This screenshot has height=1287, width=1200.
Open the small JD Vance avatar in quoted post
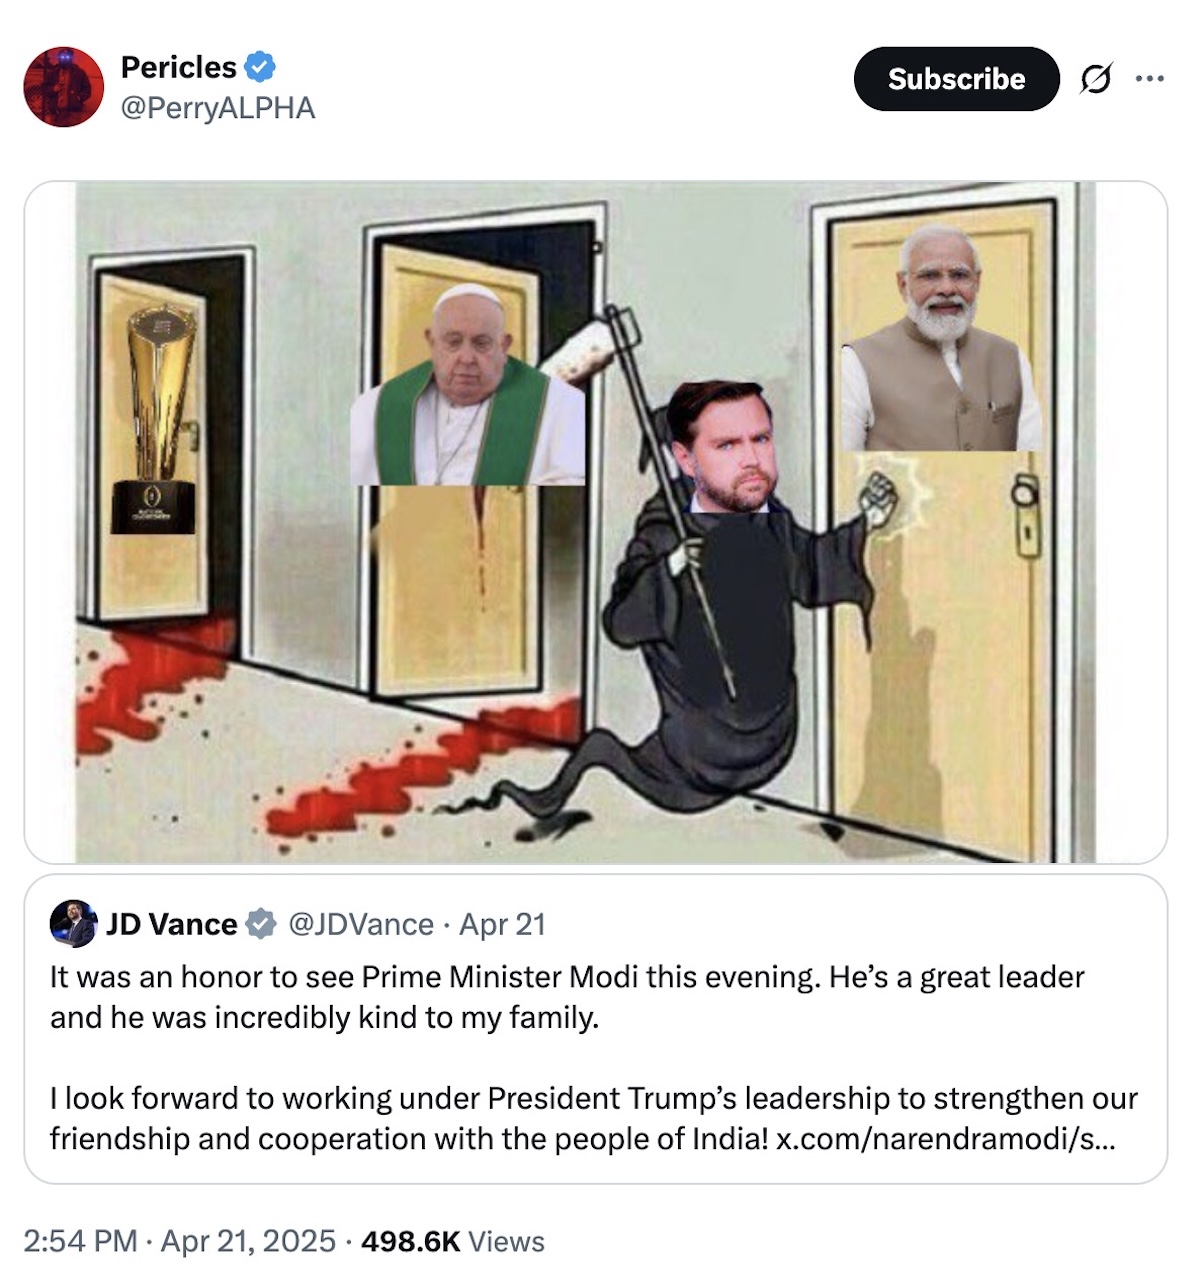(73, 923)
